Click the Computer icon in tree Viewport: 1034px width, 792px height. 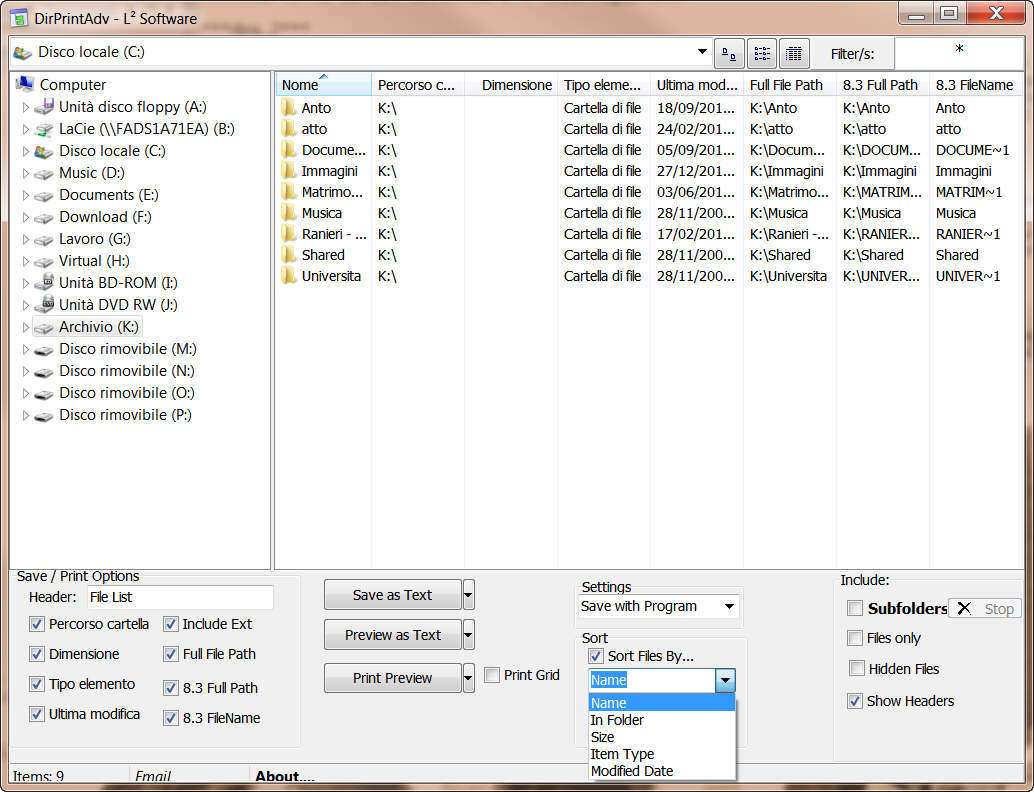click(25, 84)
